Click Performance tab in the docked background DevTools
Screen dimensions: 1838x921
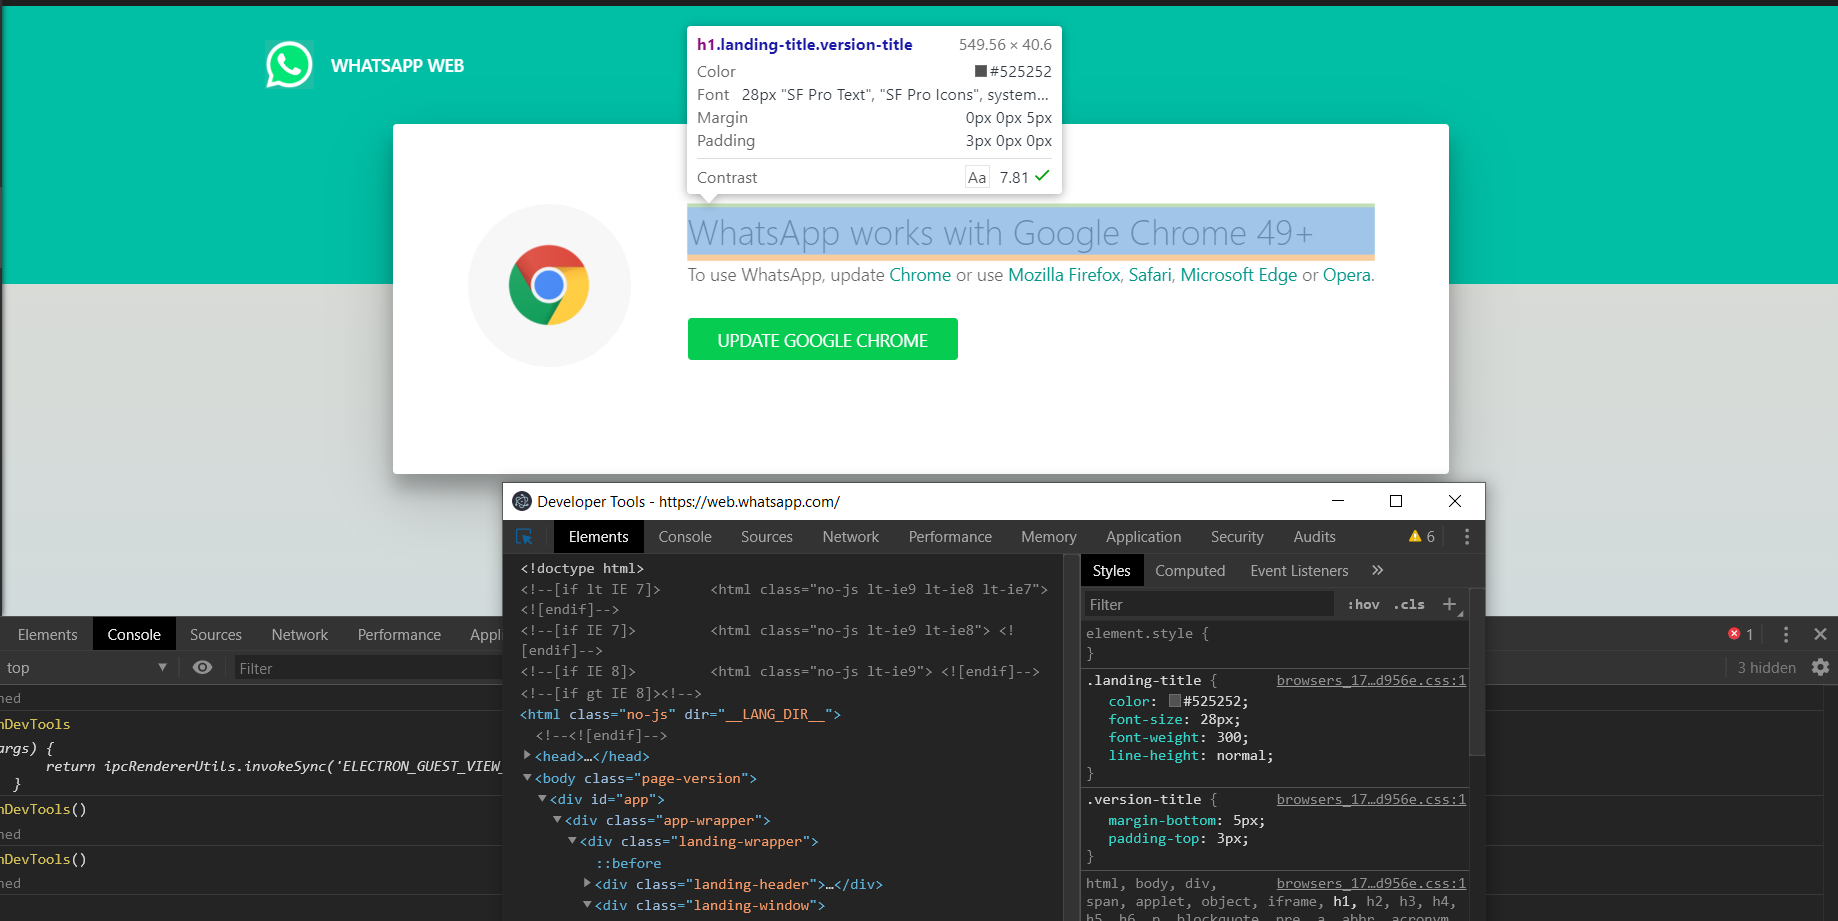(399, 635)
